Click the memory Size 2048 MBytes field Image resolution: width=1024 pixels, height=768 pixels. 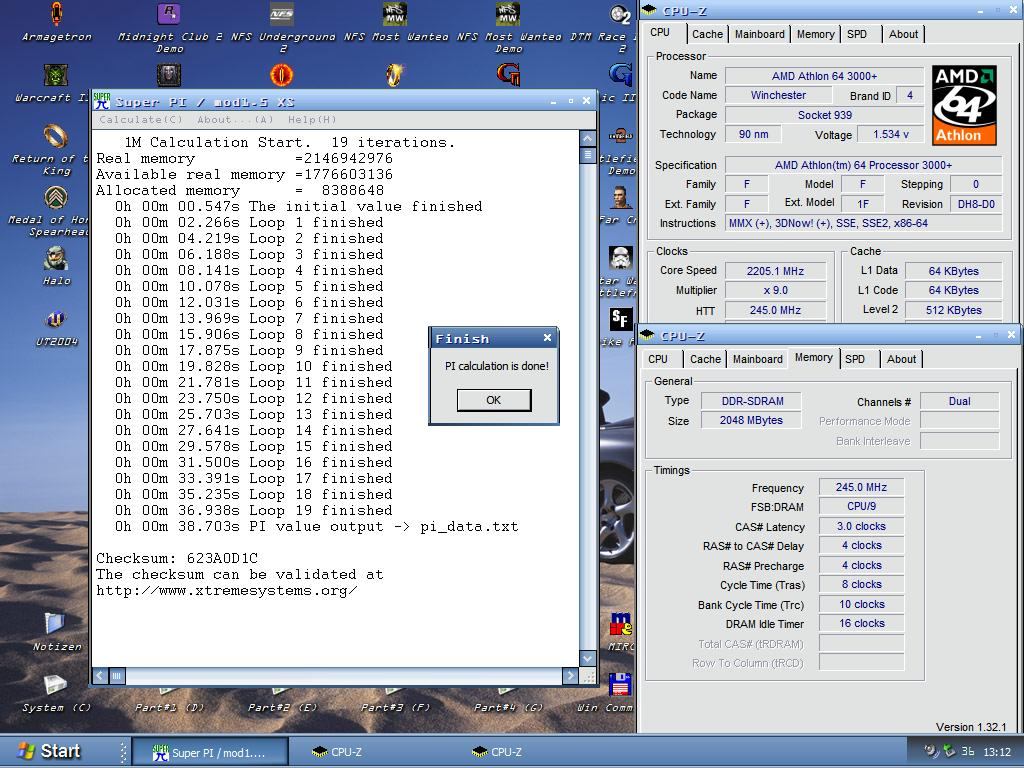click(x=751, y=421)
